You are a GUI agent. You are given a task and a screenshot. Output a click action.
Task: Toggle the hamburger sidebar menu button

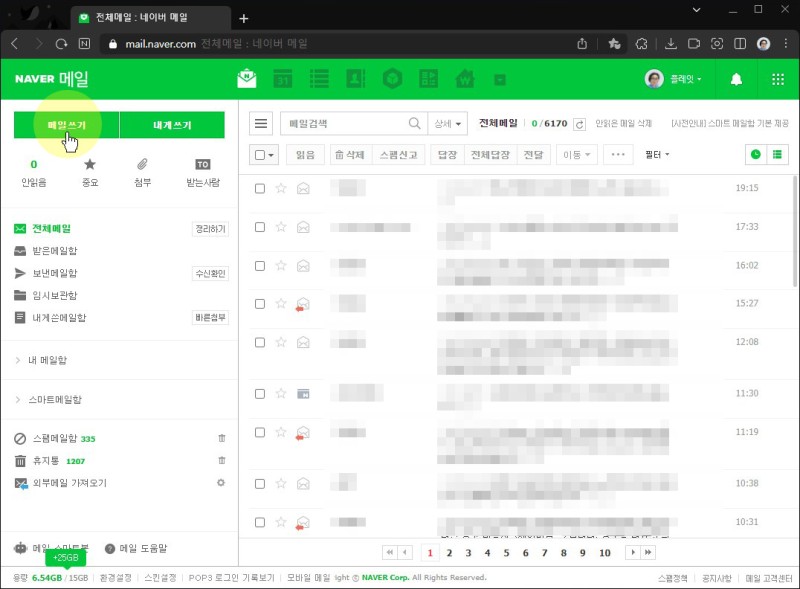pos(261,124)
